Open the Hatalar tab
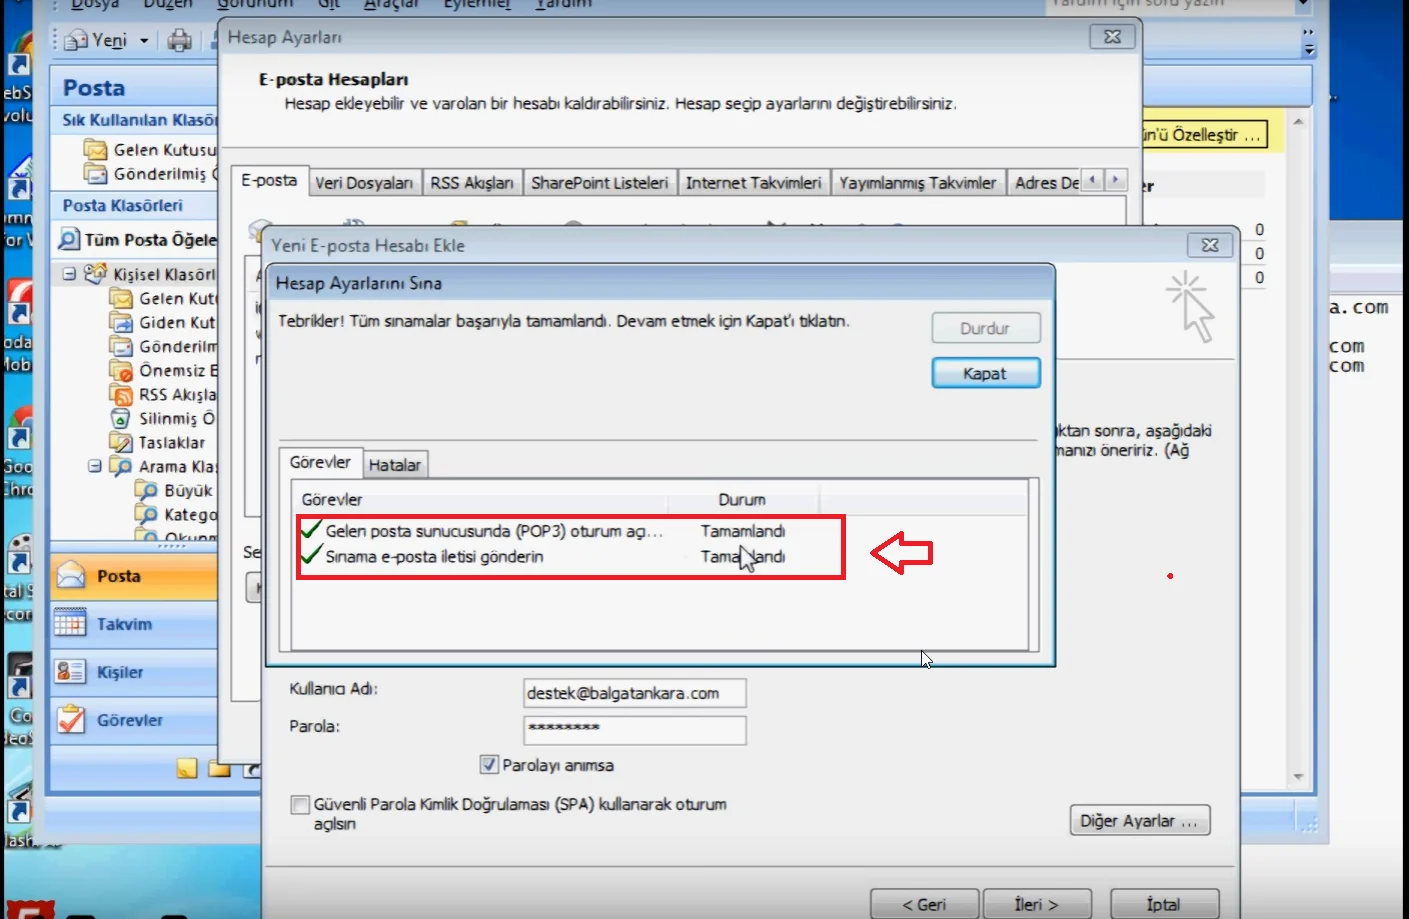Screen dimensions: 1409x919 pyautogui.click(x=395, y=465)
